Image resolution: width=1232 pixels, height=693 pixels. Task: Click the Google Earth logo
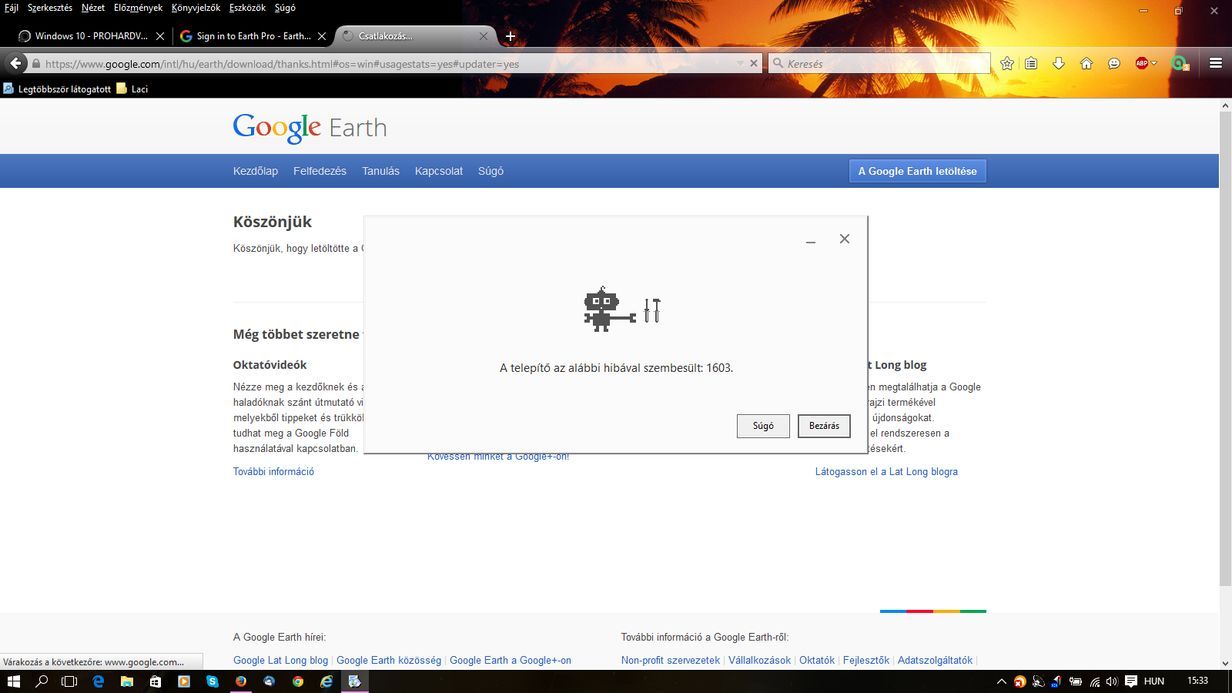(x=310, y=128)
